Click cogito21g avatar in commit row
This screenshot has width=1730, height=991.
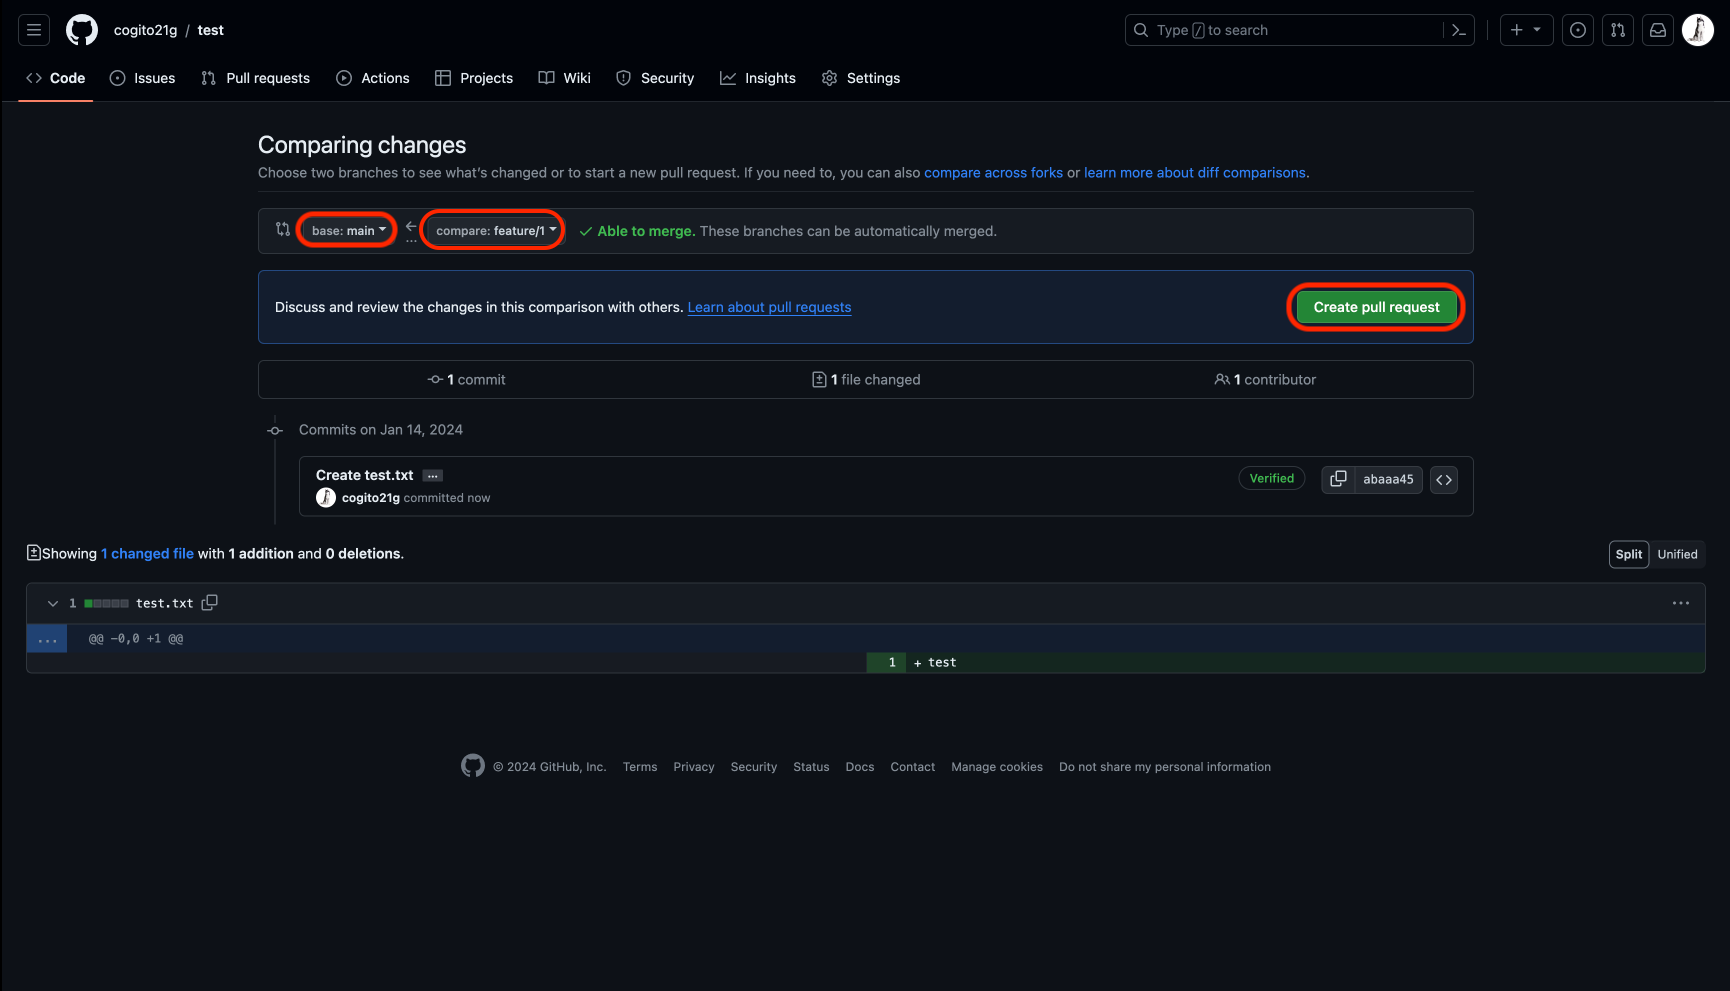[x=326, y=498]
